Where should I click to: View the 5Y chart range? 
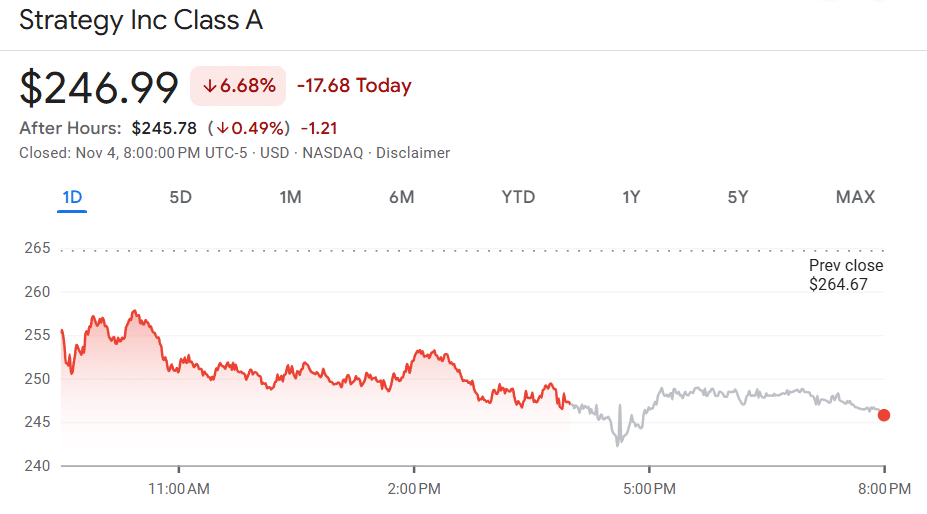pos(738,197)
